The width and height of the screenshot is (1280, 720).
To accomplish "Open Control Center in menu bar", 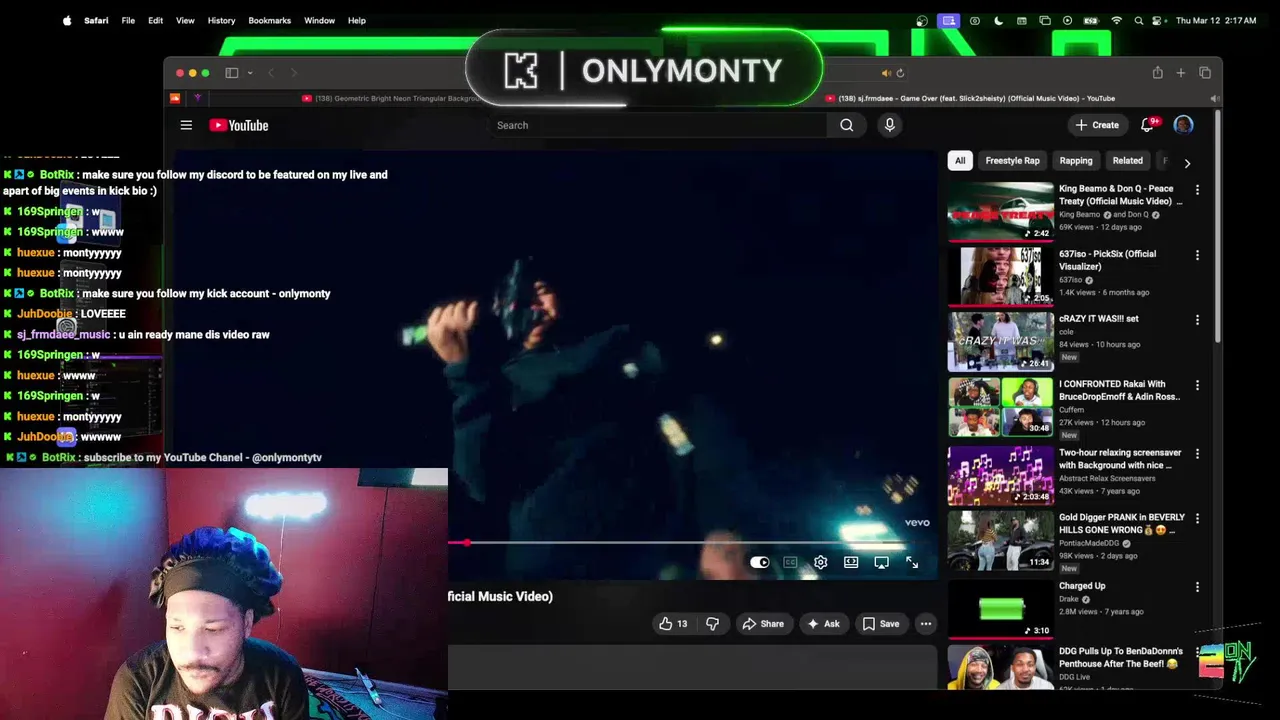I will point(1158,20).
